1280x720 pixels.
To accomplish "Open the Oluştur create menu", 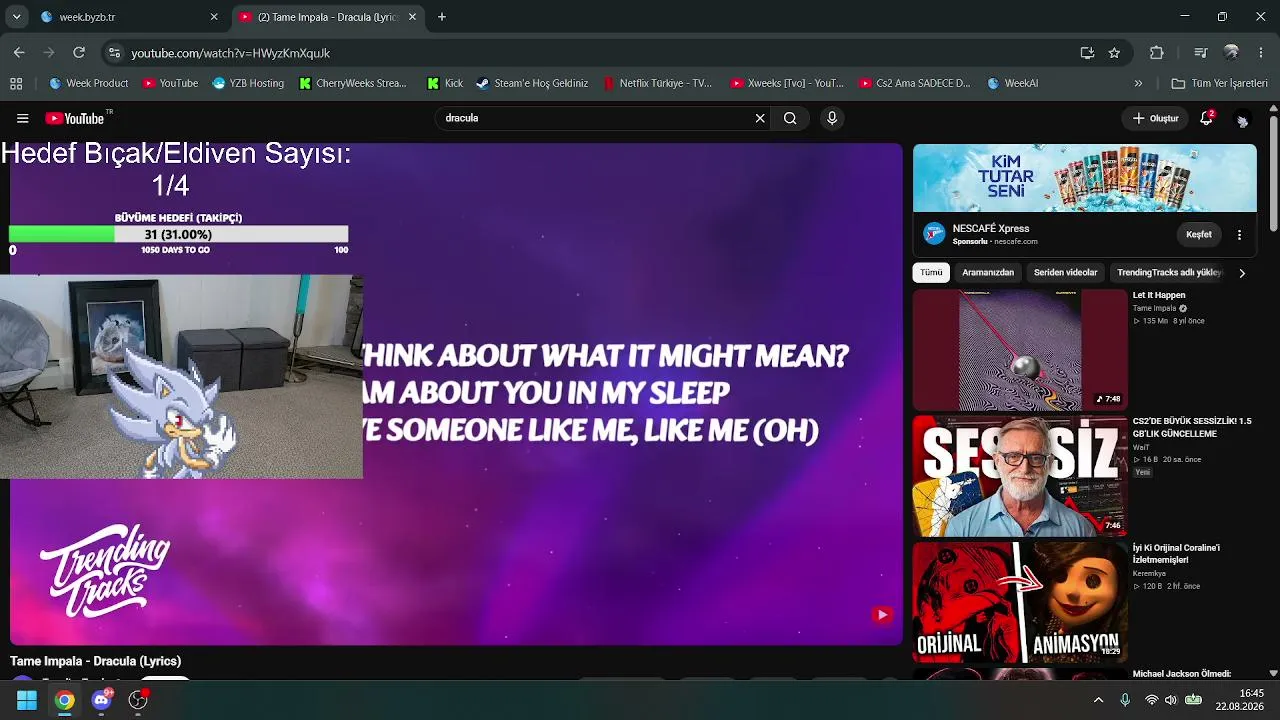I will [1155, 118].
